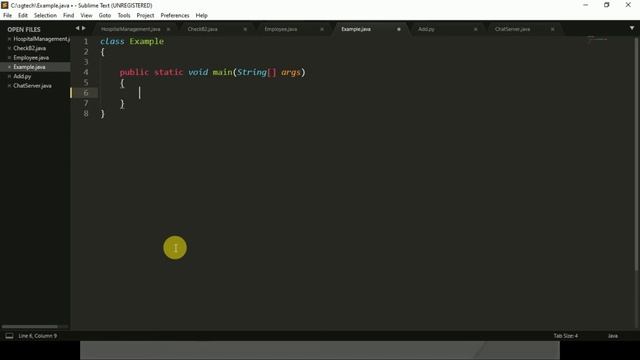The height and width of the screenshot is (360, 640).
Task: Open the Find menu
Action: click(68, 16)
